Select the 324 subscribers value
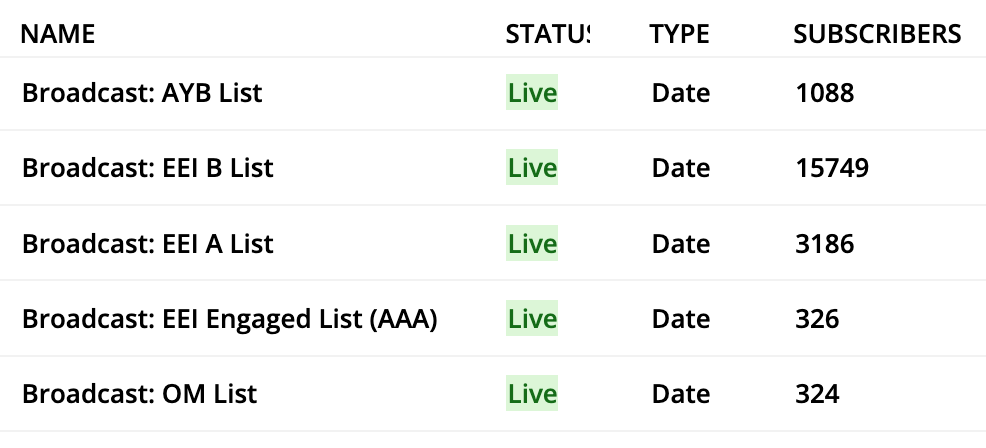Viewport: 986px width, 448px height. 818,394
